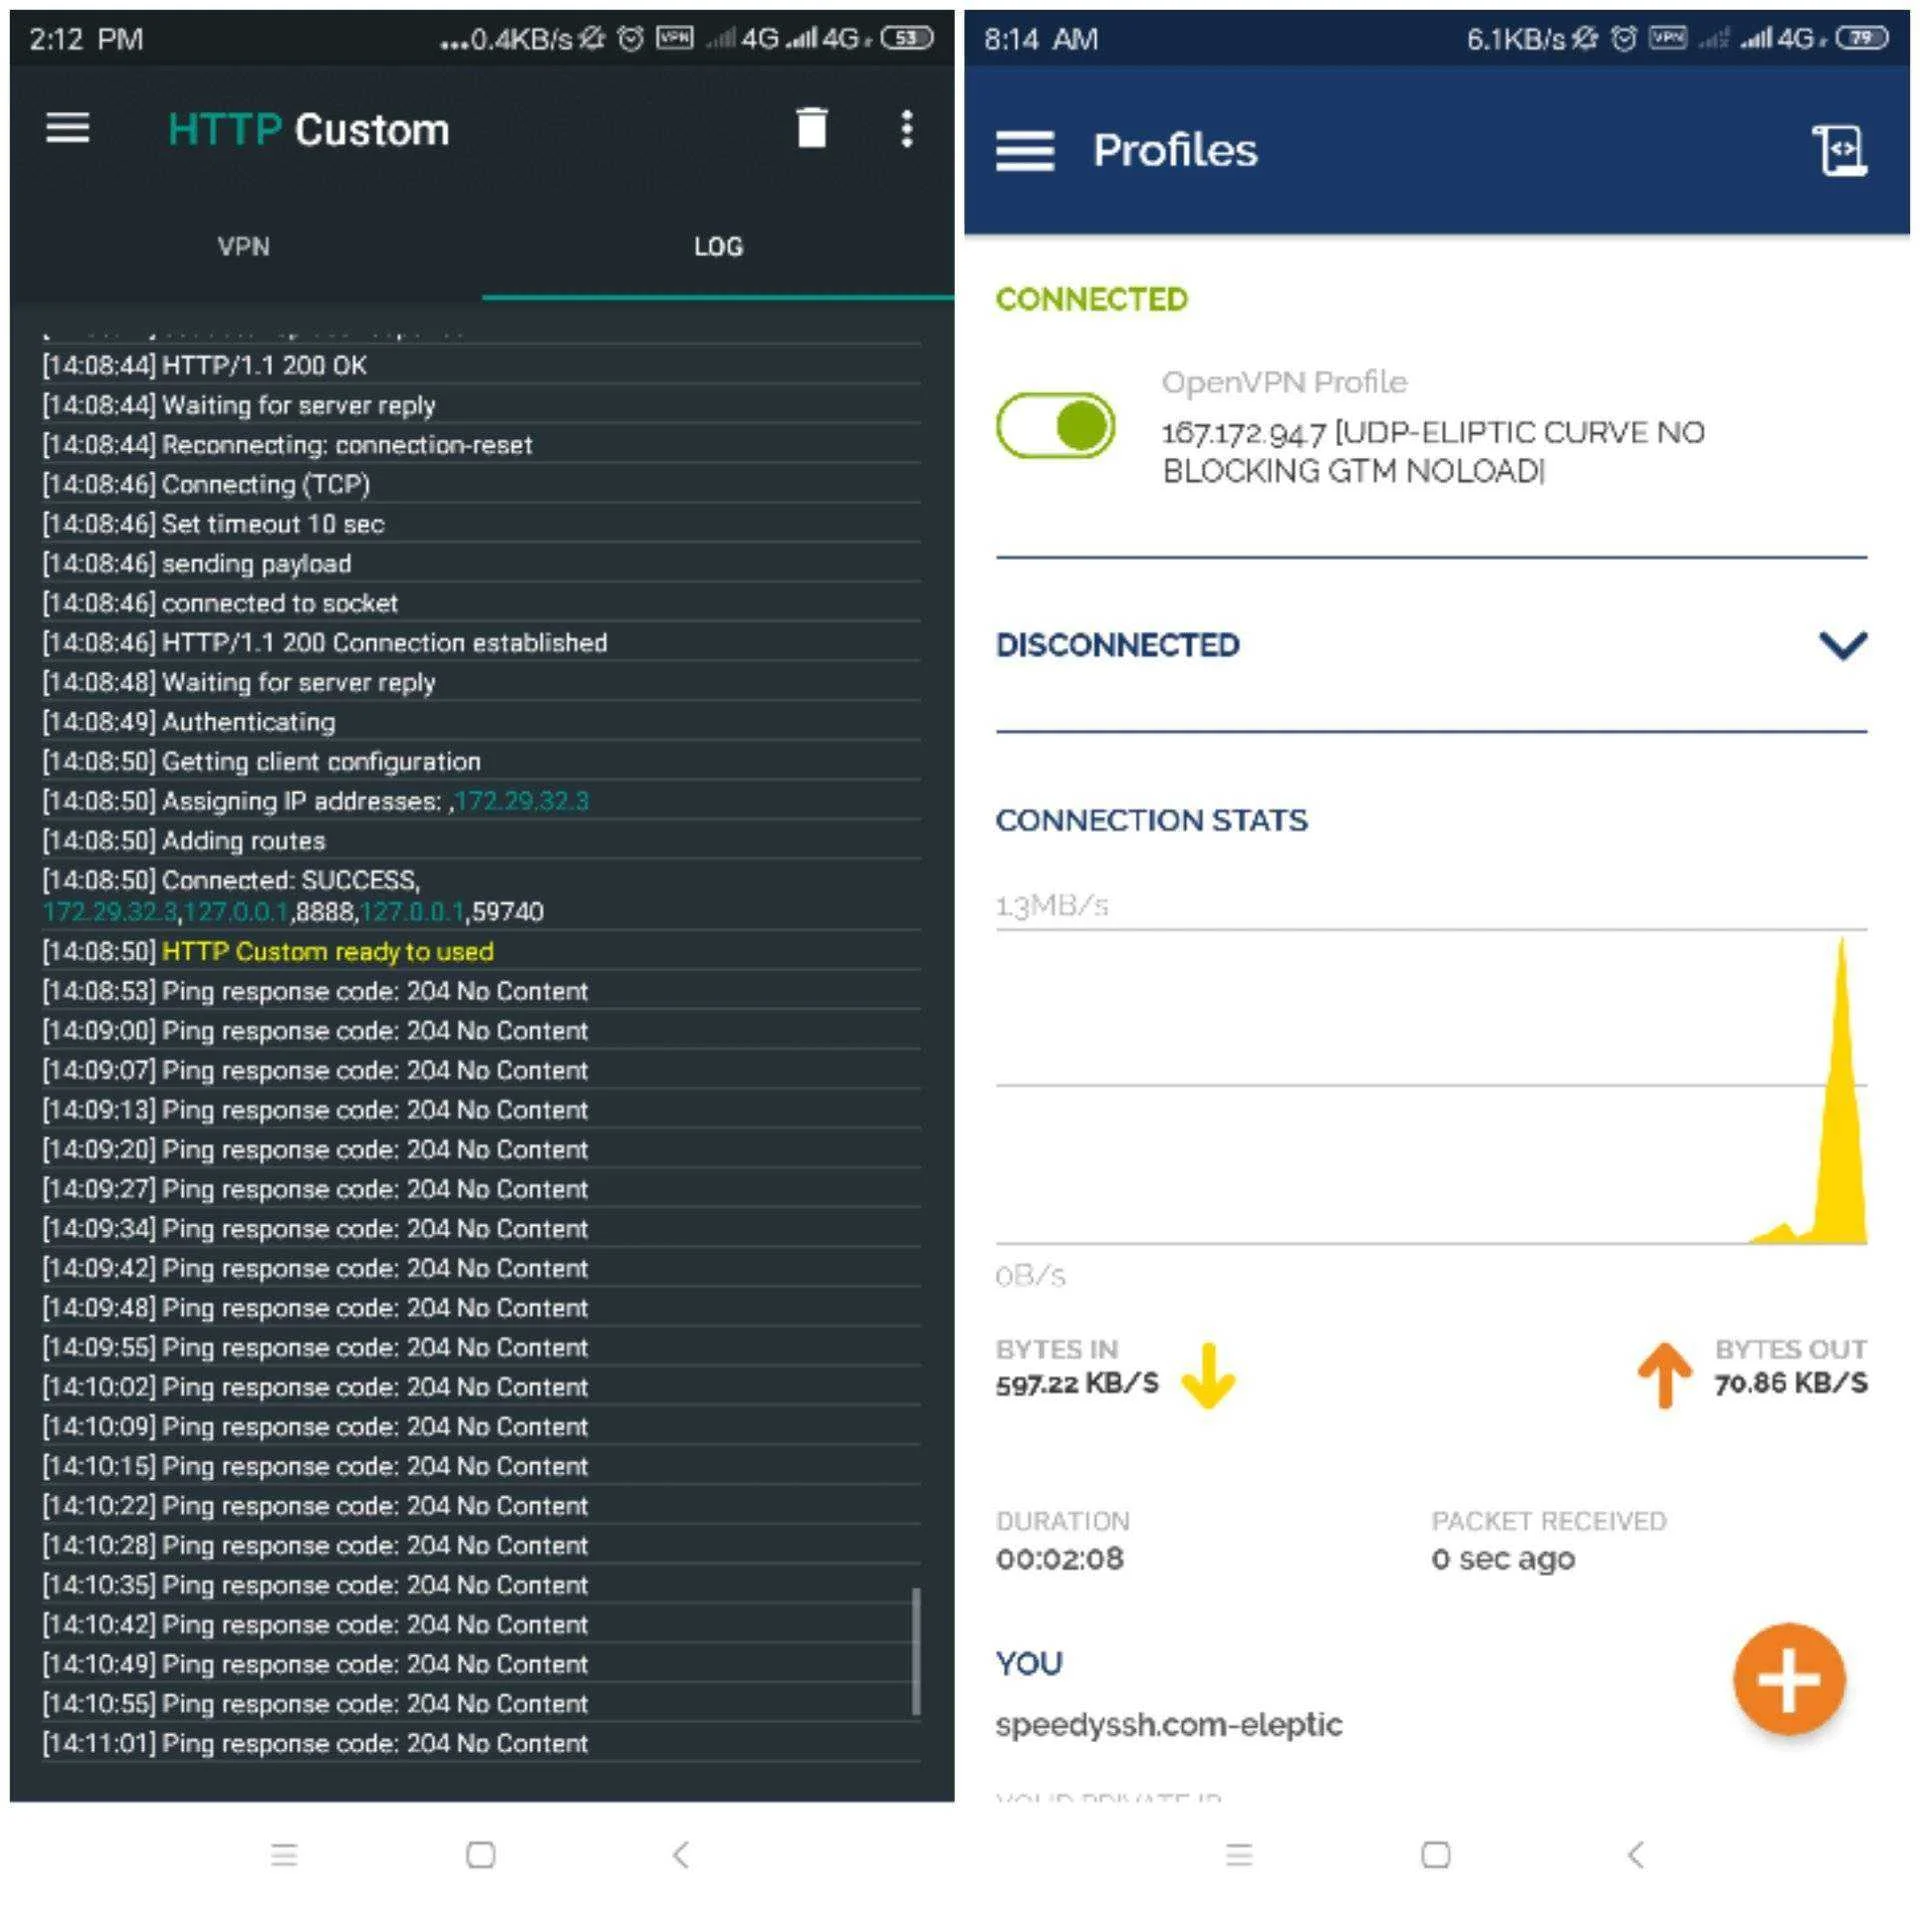1920x1920 pixels.
Task: Tap log line 'Assigning IP addresses'
Action: pyautogui.click(x=315, y=801)
